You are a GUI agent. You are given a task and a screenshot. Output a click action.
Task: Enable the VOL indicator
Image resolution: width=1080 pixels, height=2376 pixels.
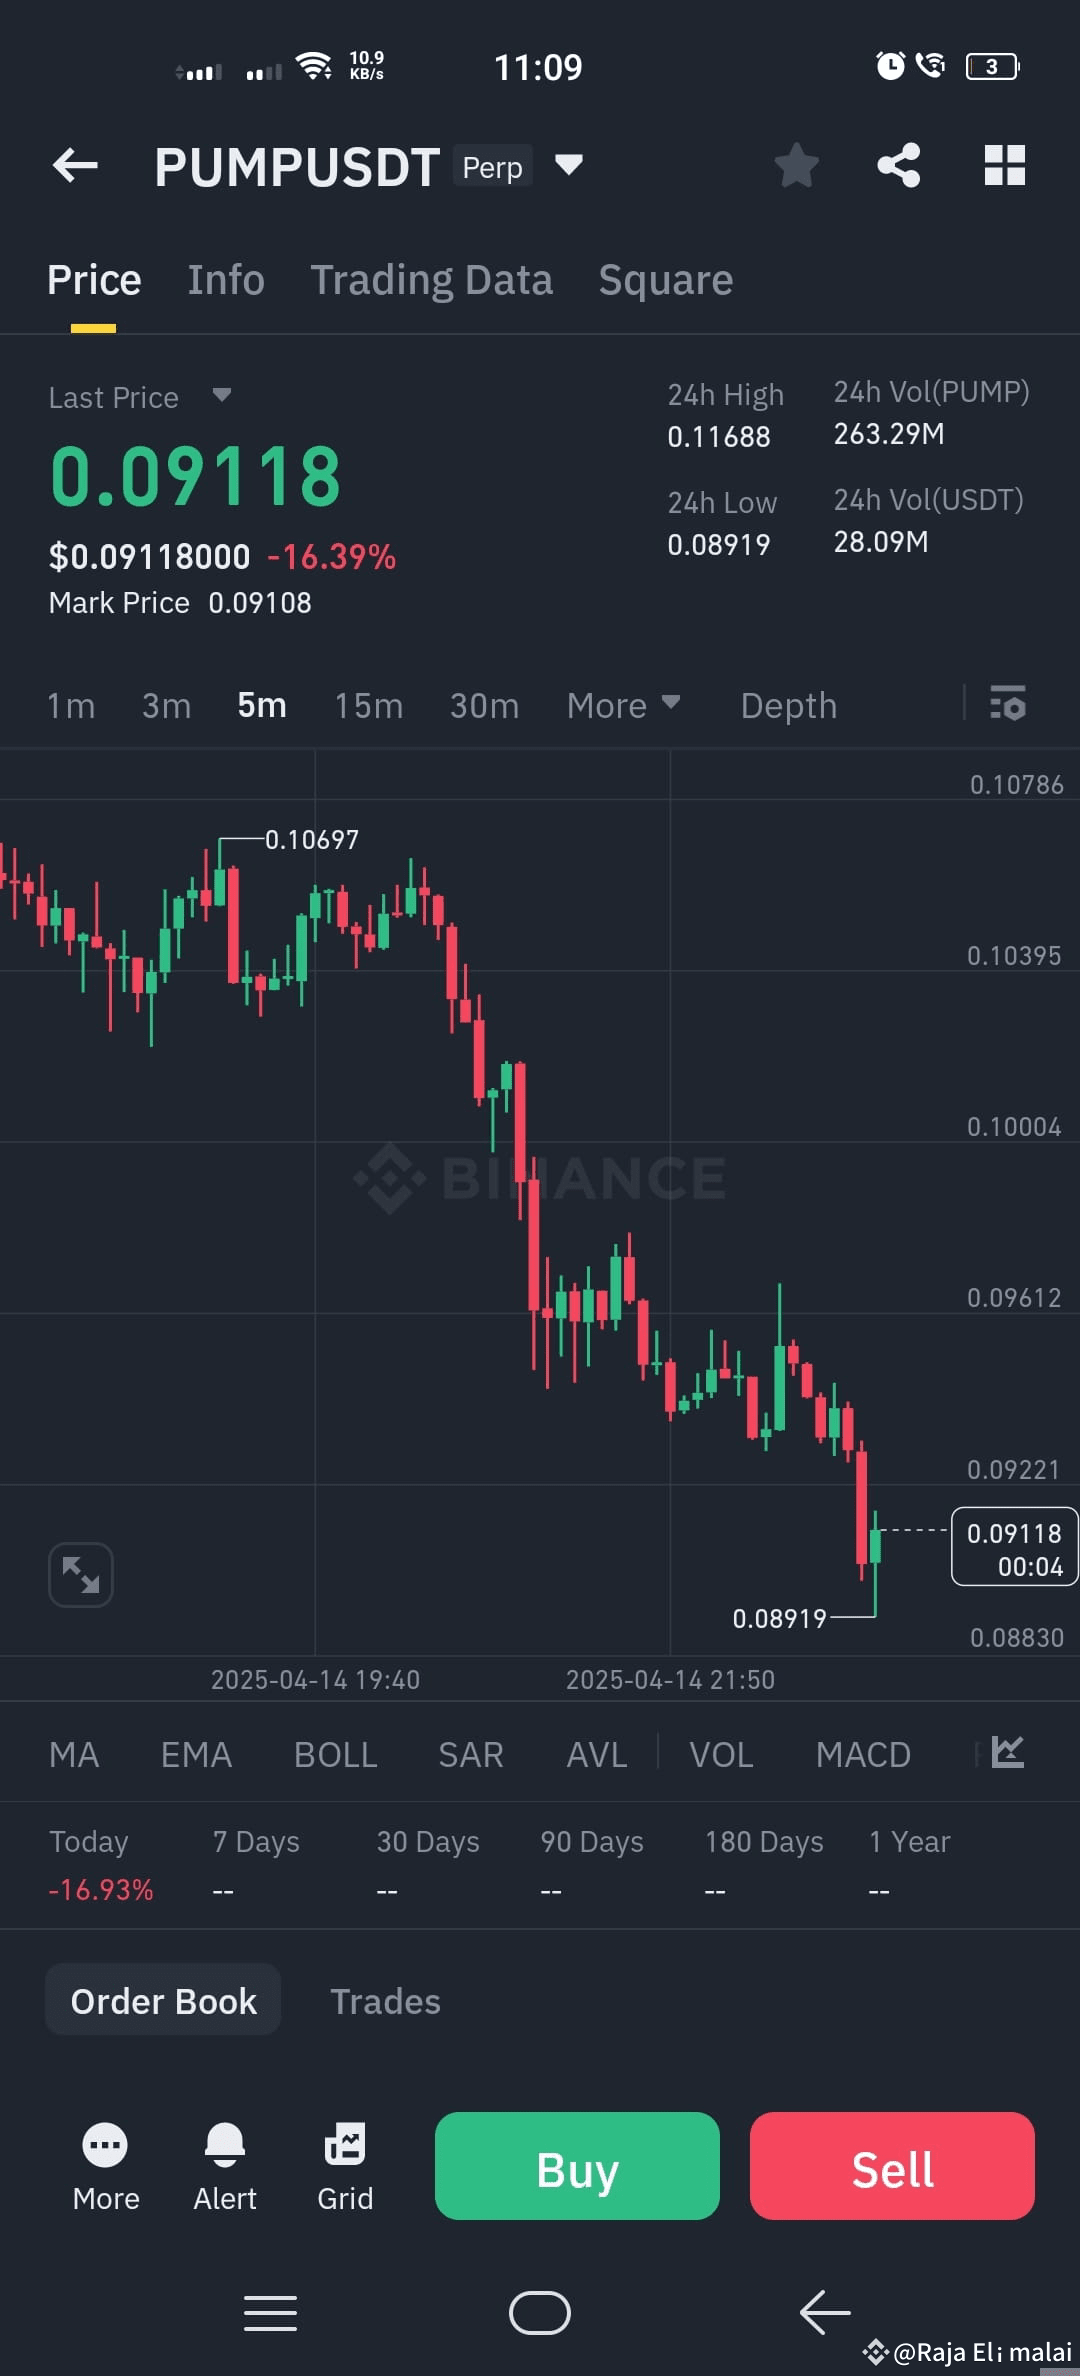pos(720,1754)
